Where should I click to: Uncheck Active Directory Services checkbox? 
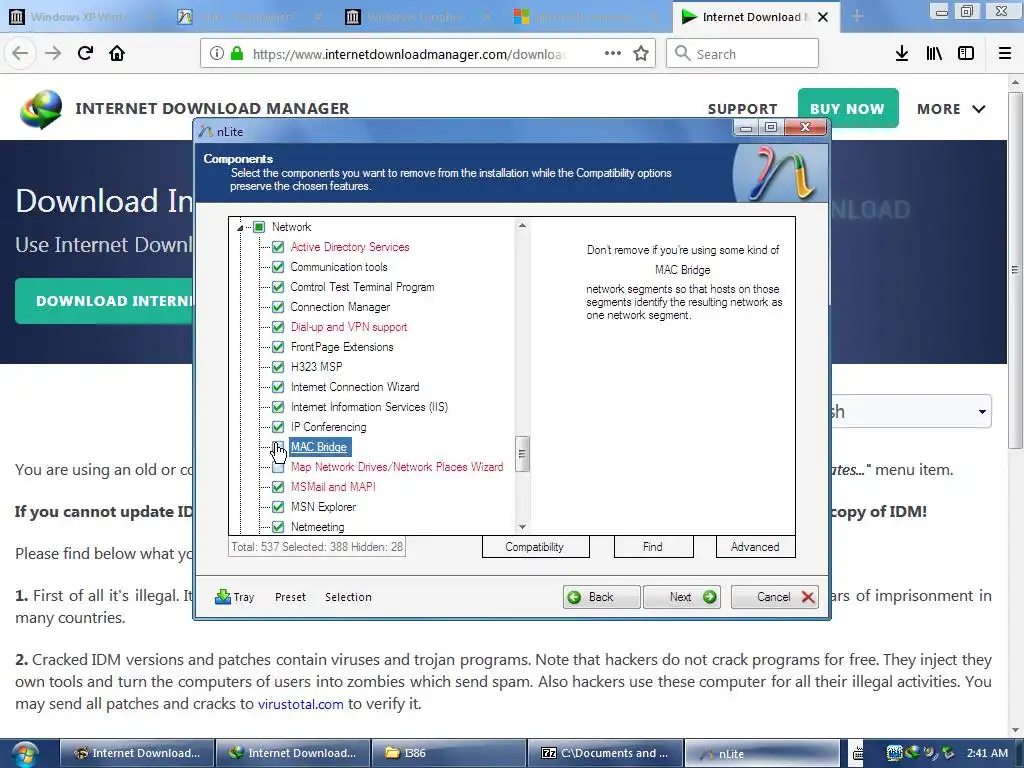(x=278, y=247)
